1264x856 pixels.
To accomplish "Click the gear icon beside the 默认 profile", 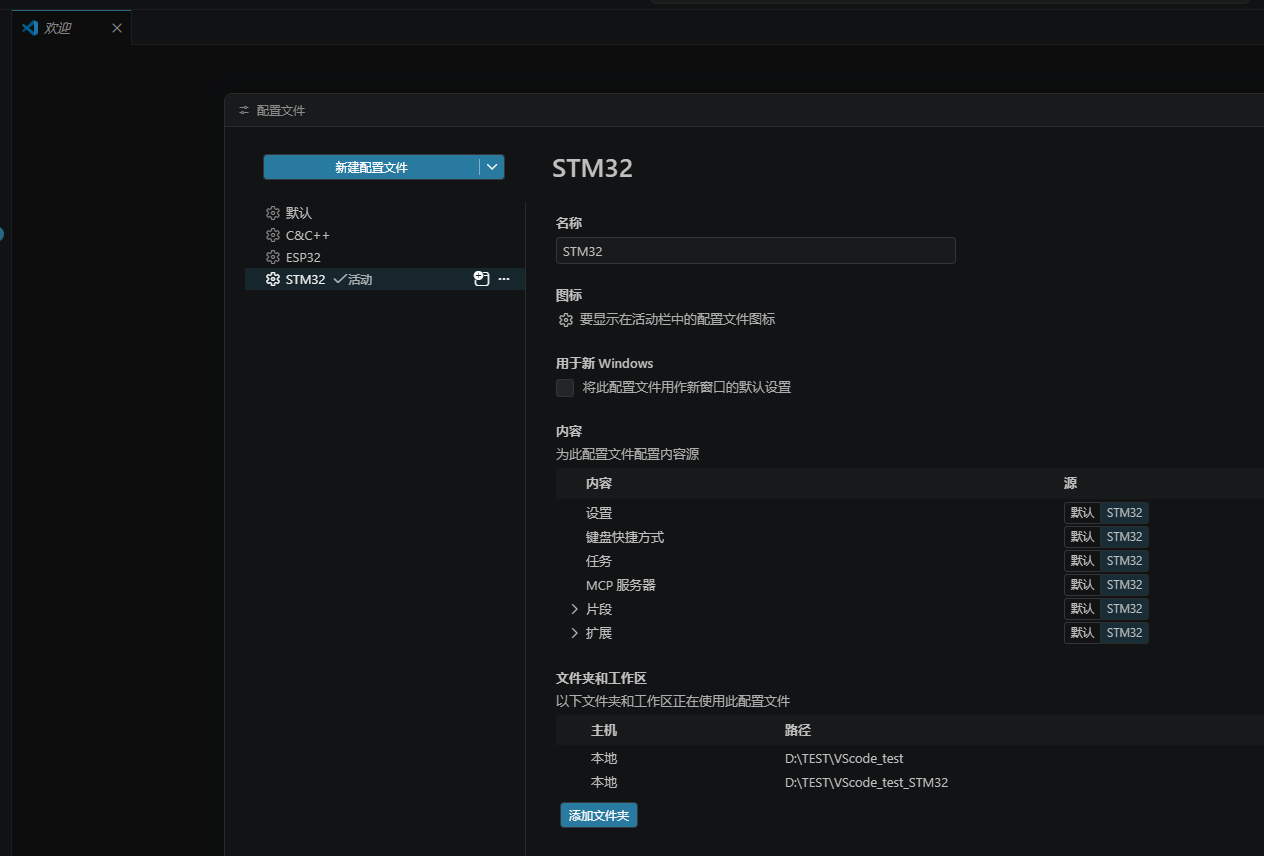I will pyautogui.click(x=273, y=213).
